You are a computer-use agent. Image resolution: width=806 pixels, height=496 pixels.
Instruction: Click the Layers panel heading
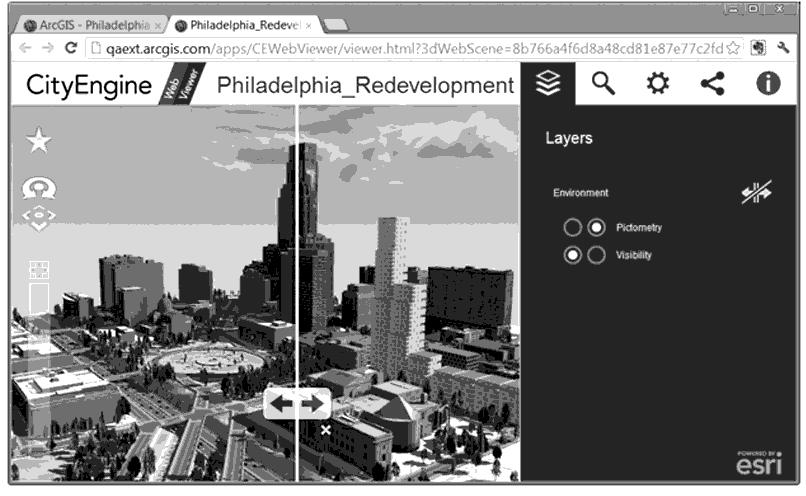pos(569,138)
